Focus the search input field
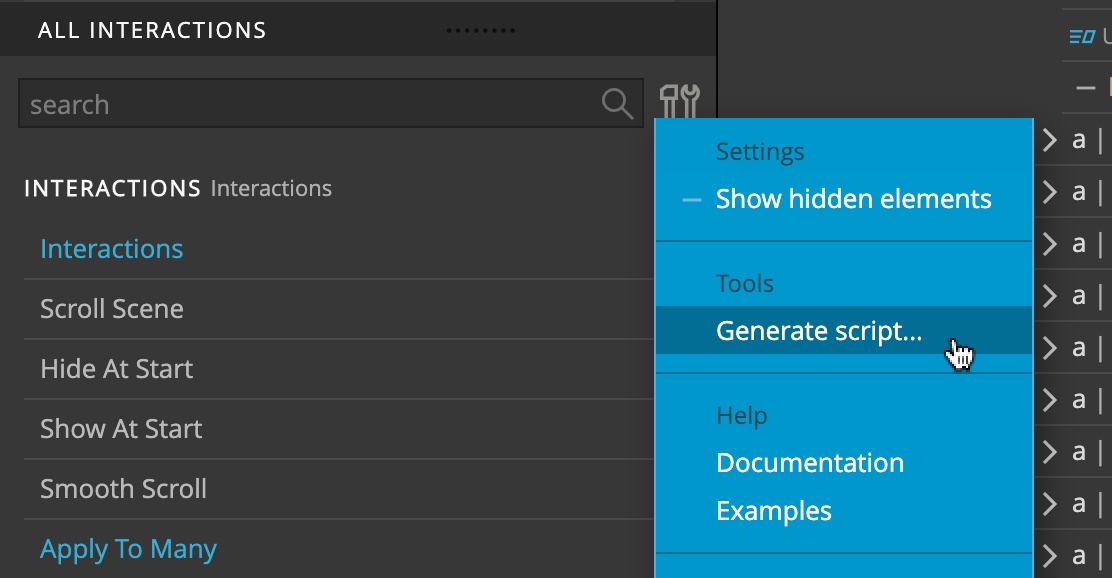The image size is (1112, 578). point(330,104)
